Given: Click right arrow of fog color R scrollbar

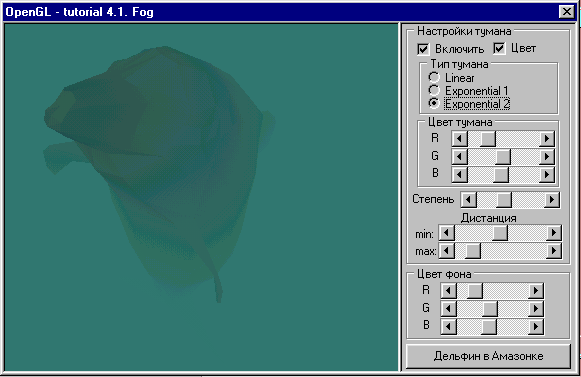Looking at the screenshot, I should click(x=547, y=139).
